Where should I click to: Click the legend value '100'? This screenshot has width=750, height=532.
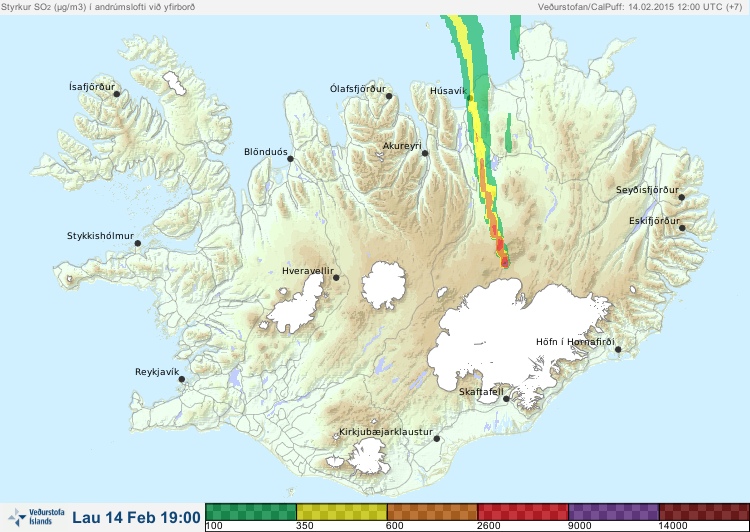coord(214,526)
